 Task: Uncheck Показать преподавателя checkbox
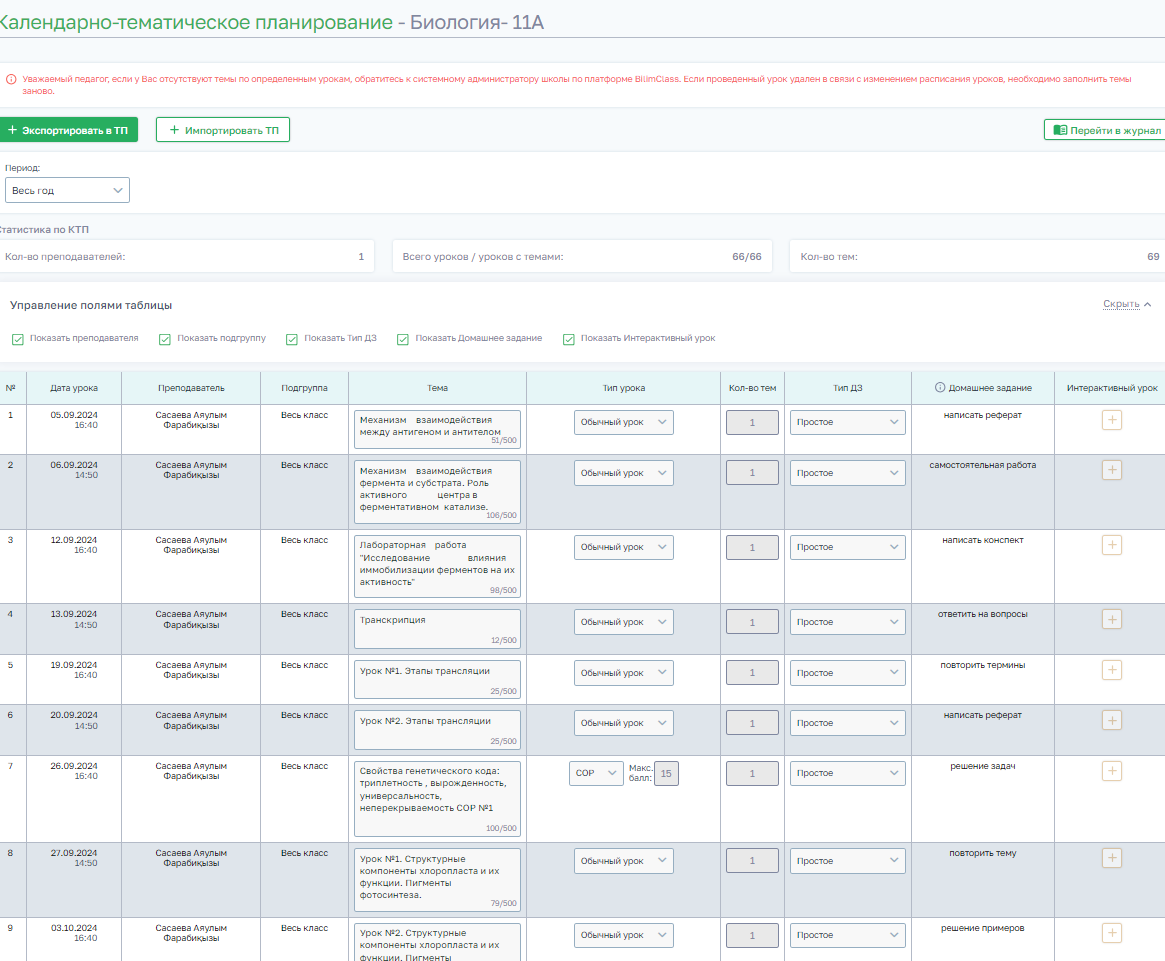point(18,339)
